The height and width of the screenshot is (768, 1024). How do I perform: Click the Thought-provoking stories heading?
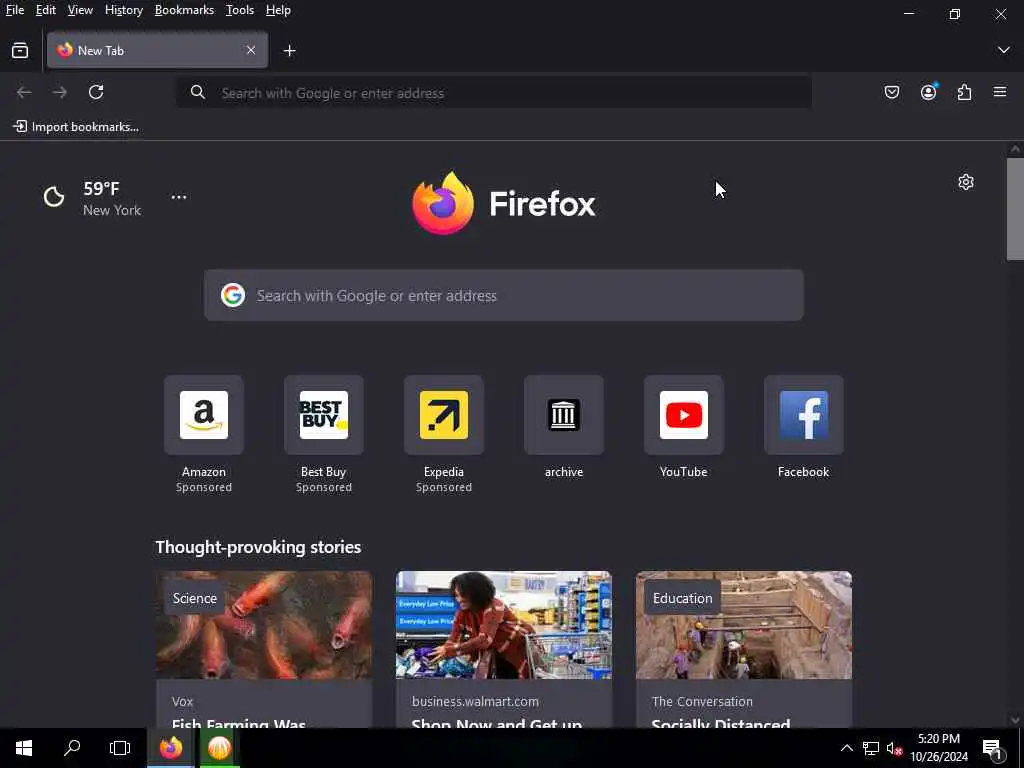pos(259,547)
